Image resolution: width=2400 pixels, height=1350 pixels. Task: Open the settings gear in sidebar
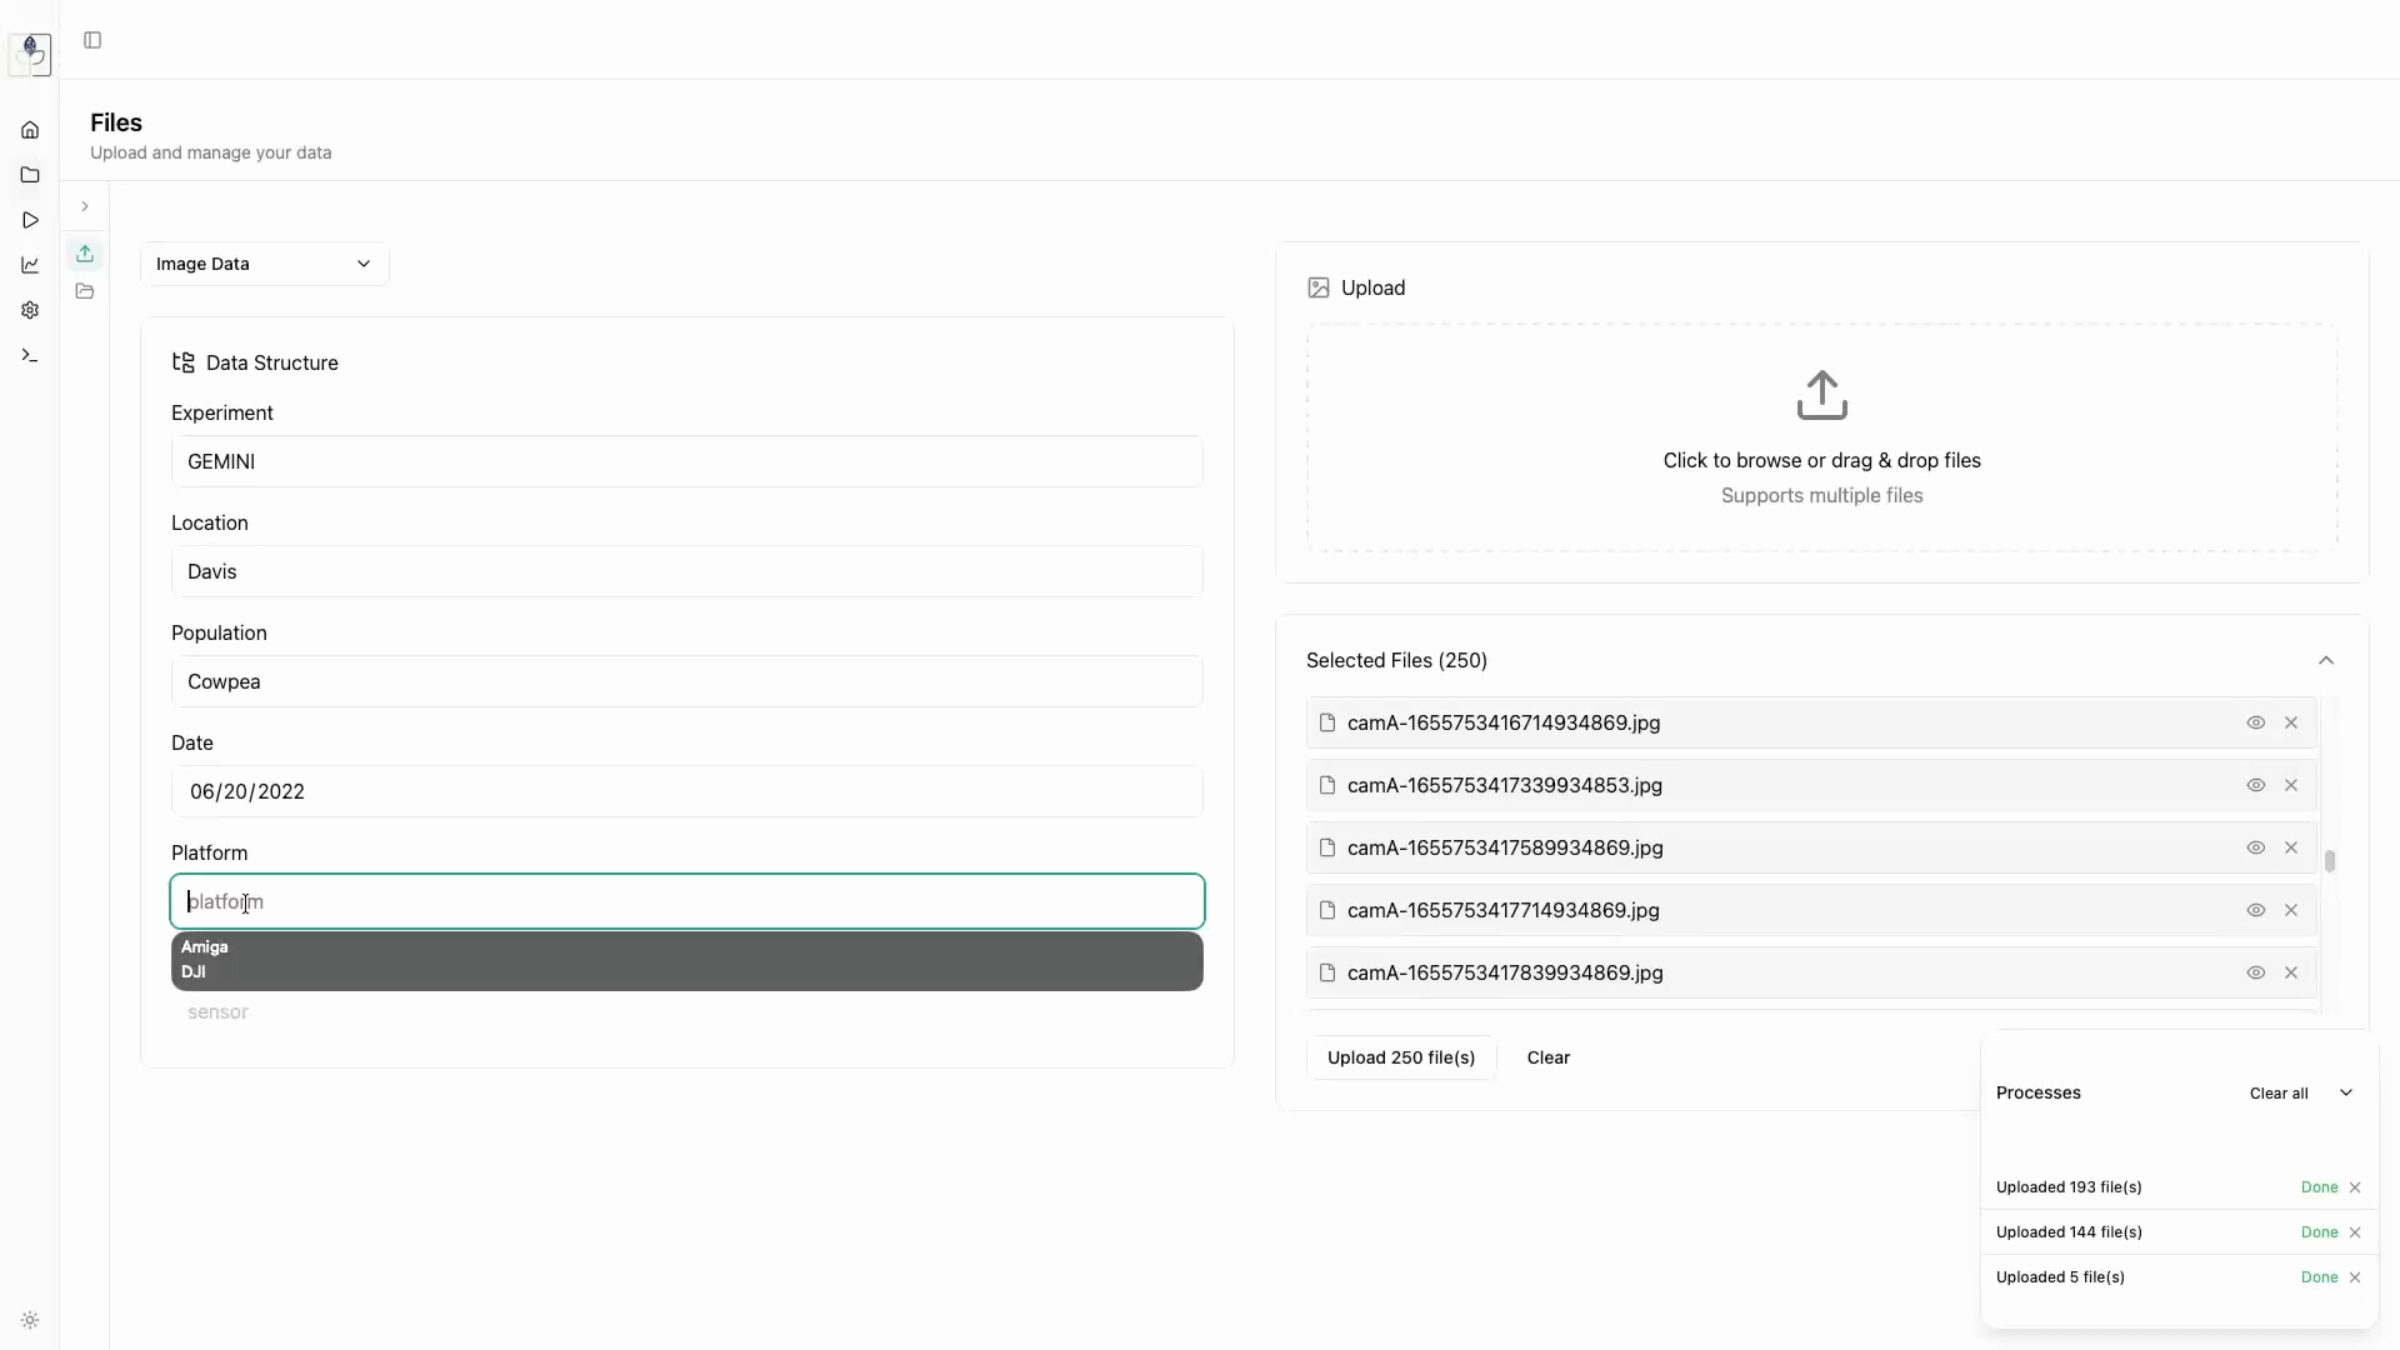30,310
